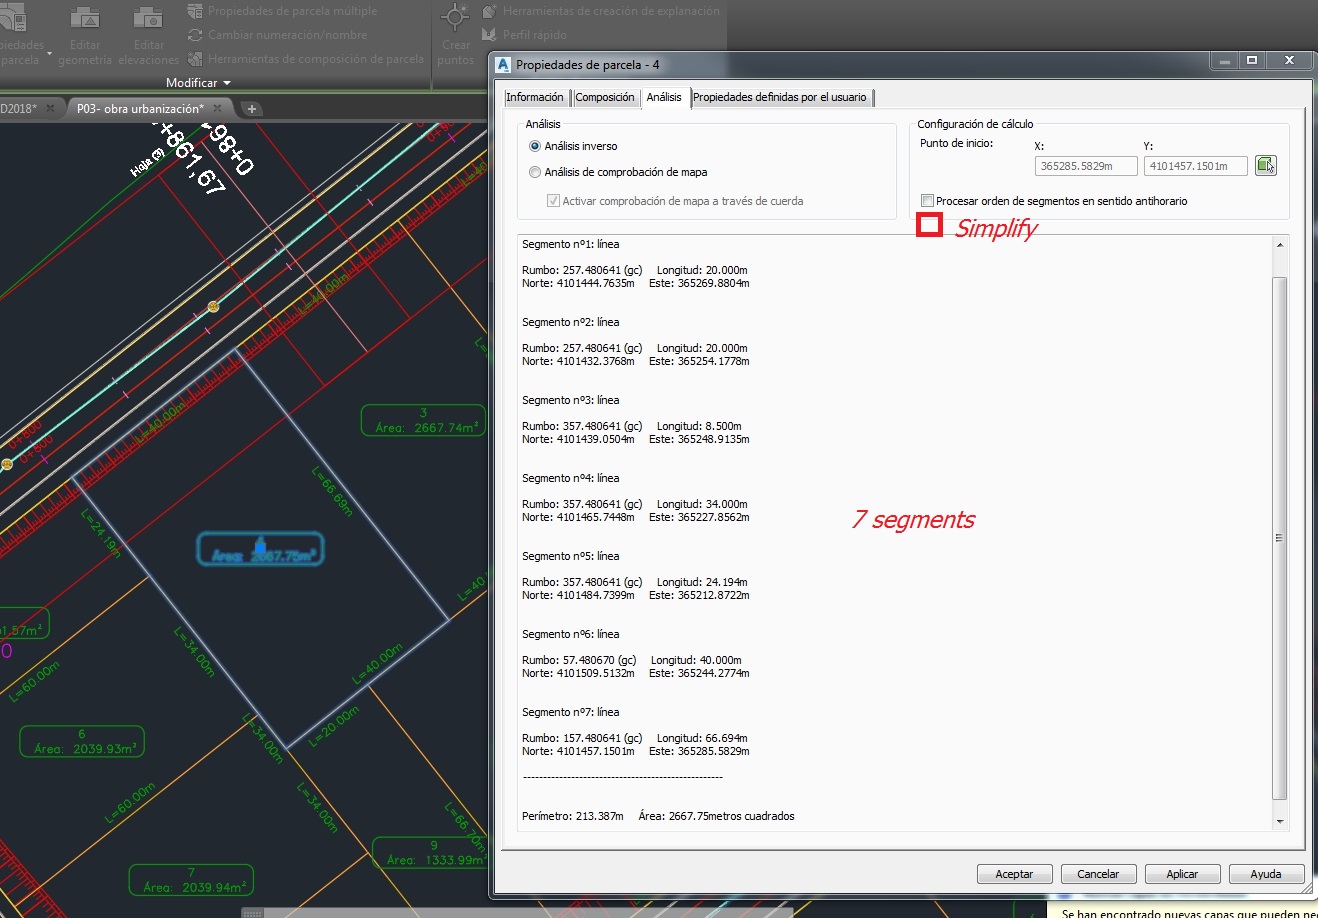Open Ayuda help button

1266,874
